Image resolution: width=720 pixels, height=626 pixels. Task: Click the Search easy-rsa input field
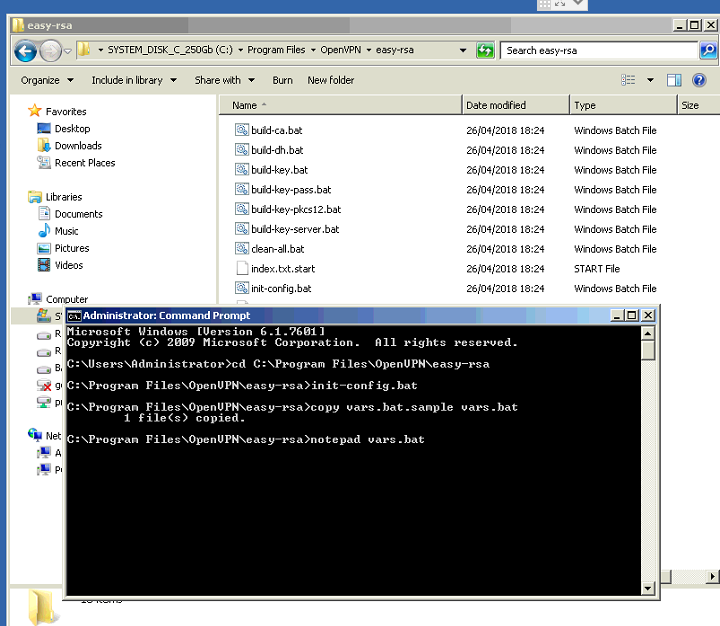click(598, 50)
